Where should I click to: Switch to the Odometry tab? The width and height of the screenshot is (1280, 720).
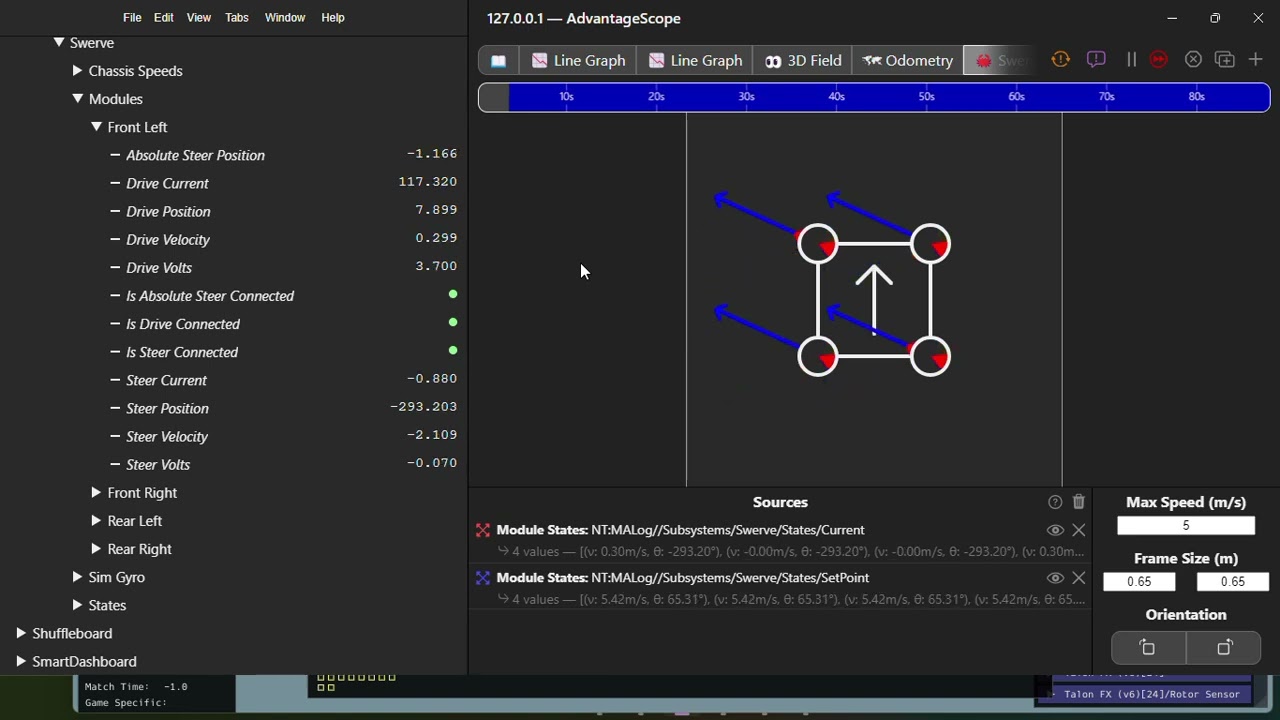click(x=907, y=60)
